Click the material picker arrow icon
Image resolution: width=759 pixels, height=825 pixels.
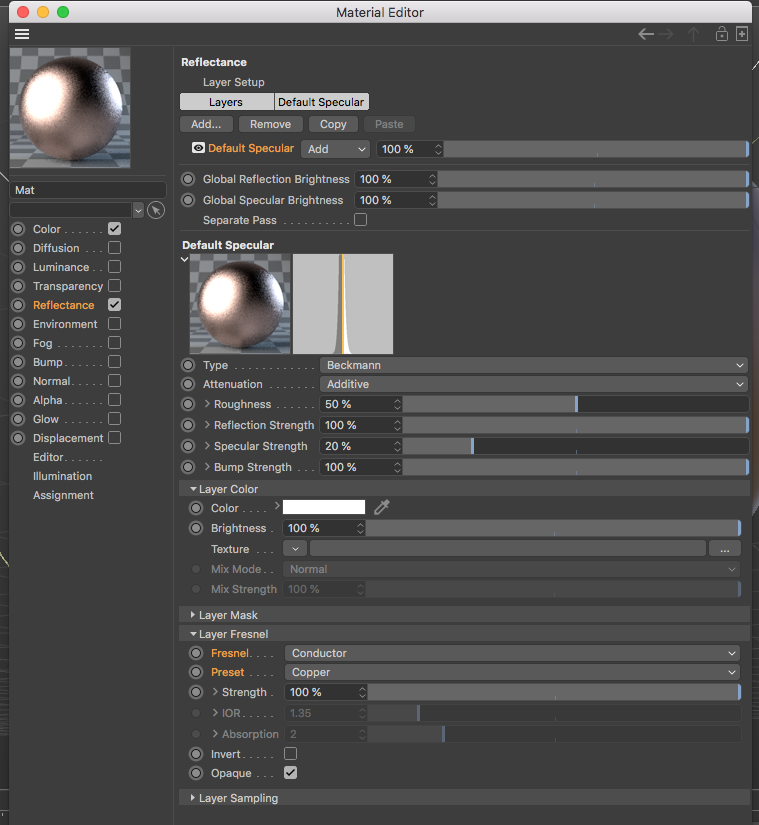click(x=155, y=210)
